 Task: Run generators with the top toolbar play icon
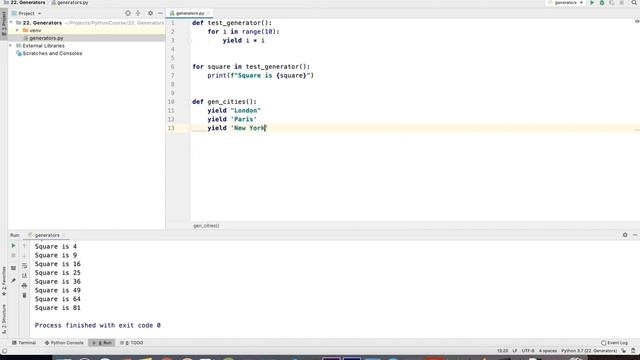click(592, 3)
